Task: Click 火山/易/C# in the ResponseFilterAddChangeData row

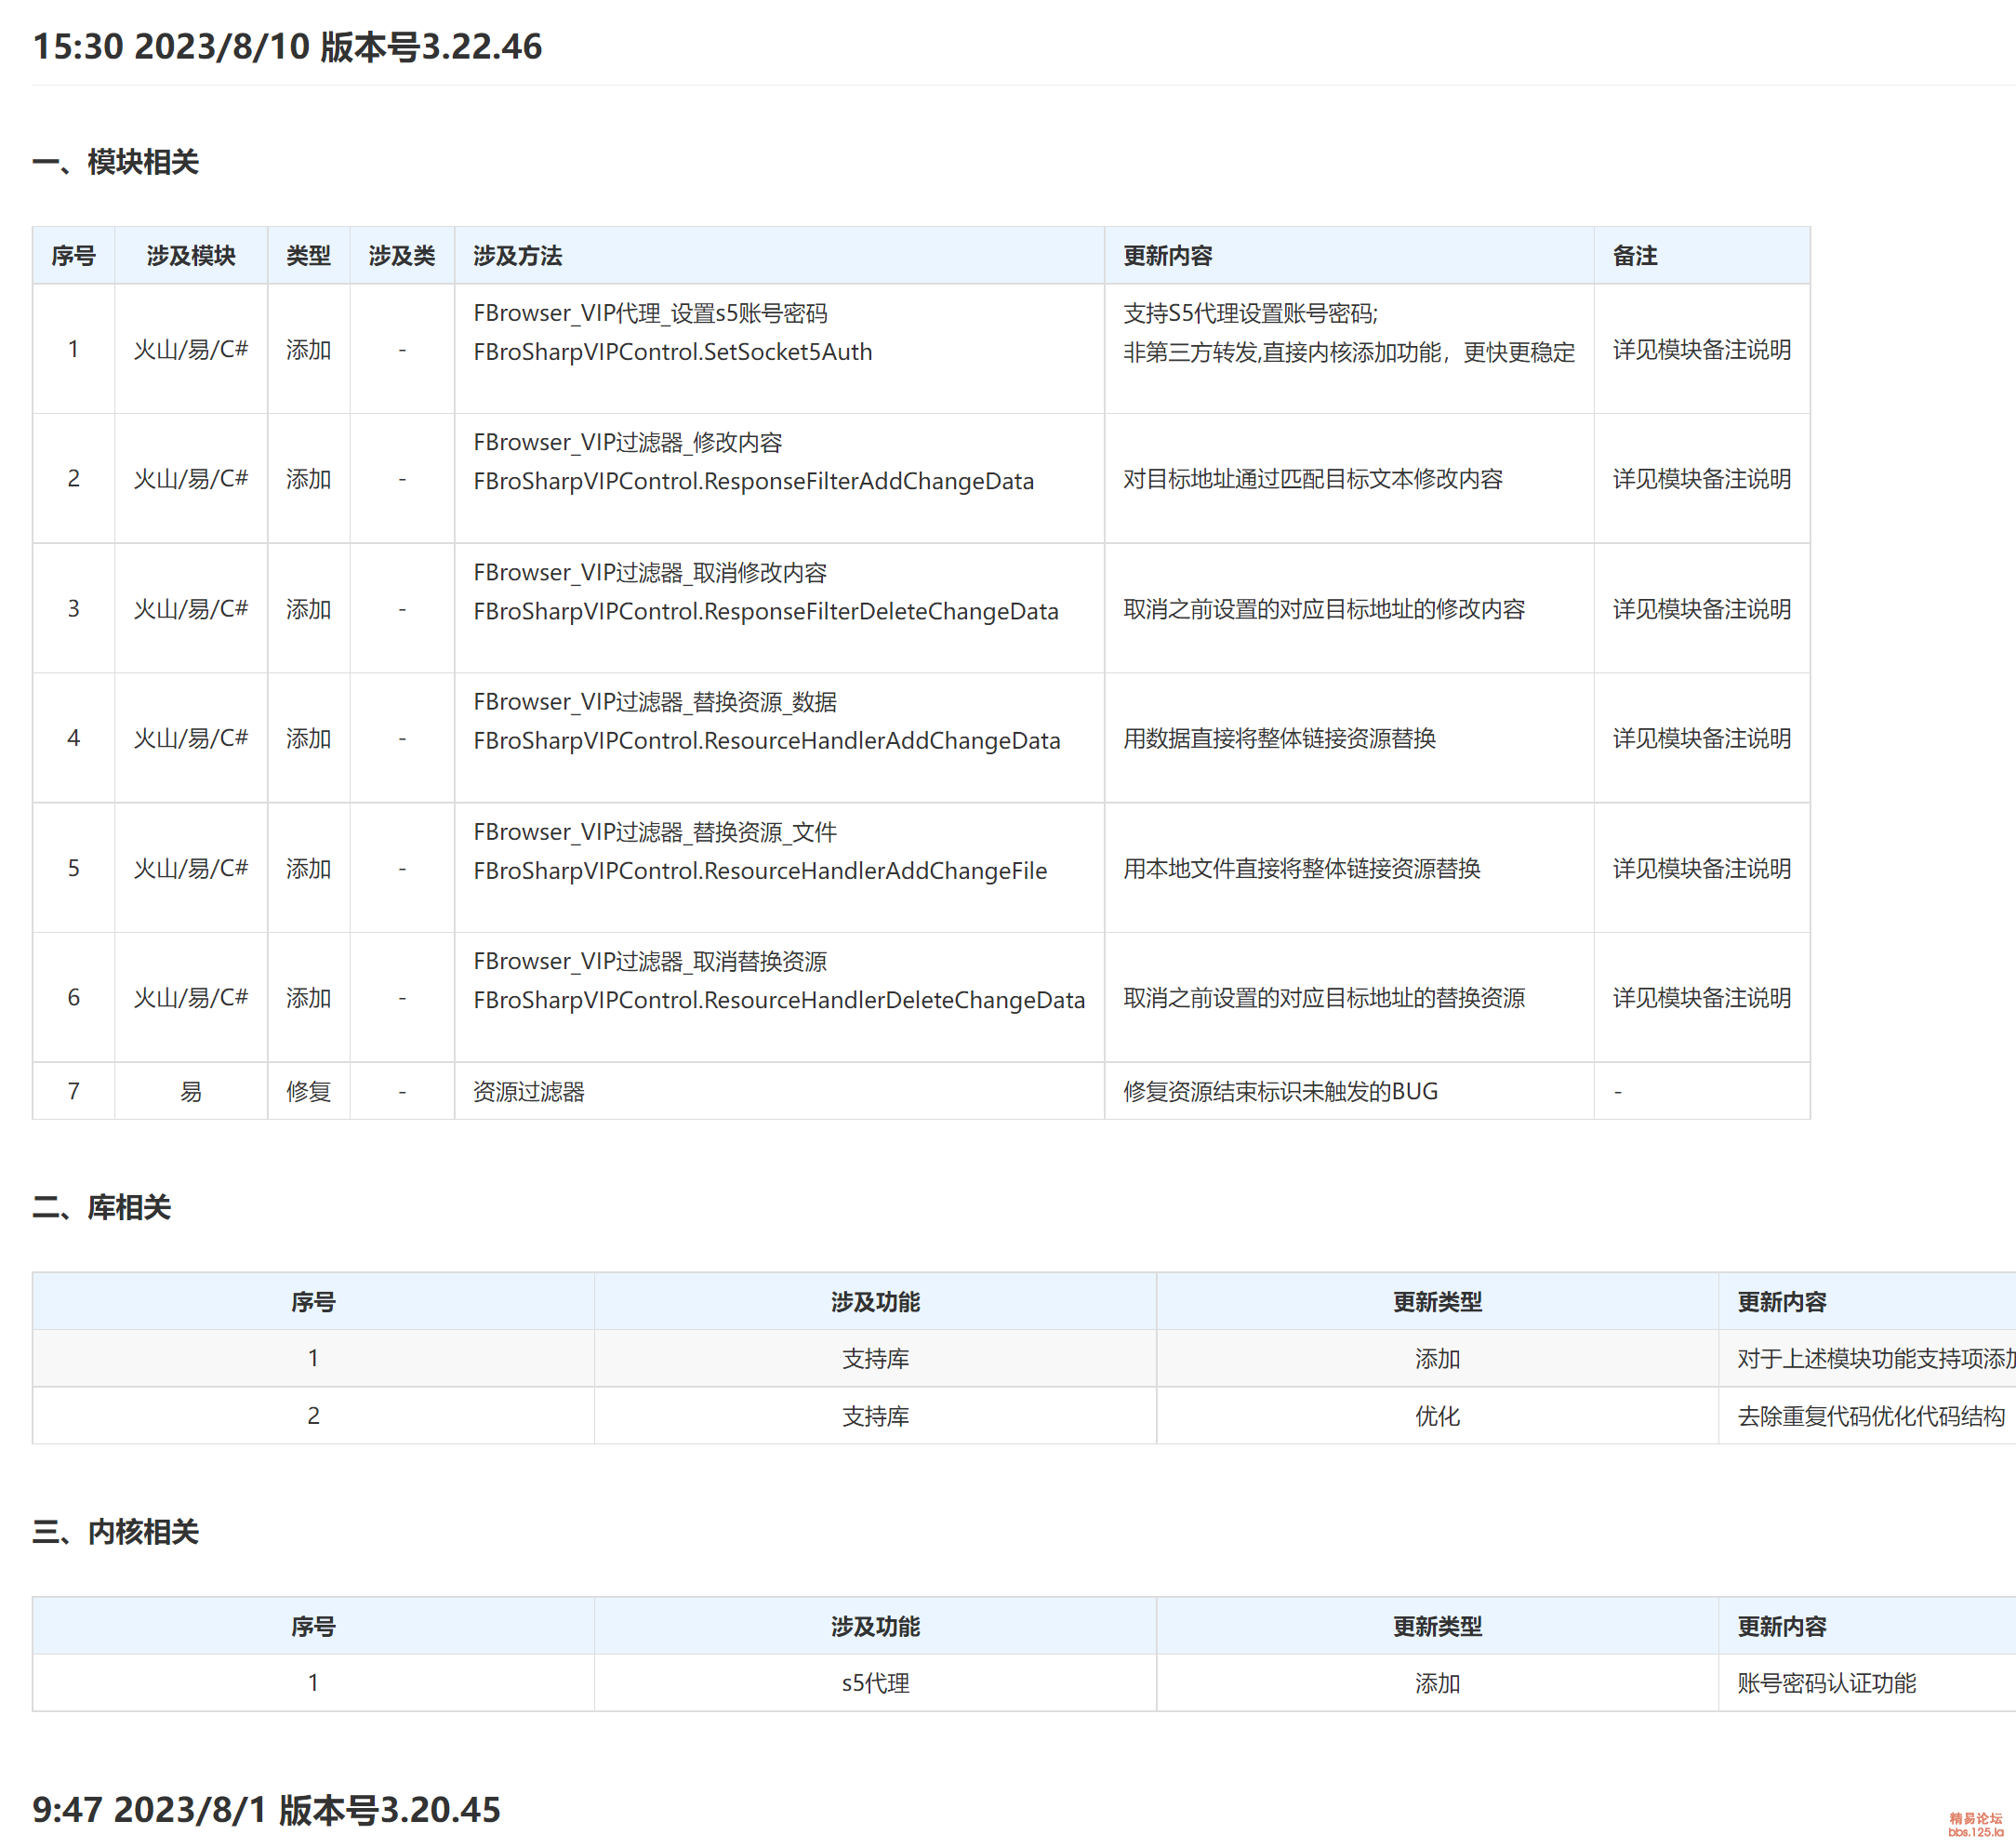Action: [191, 479]
